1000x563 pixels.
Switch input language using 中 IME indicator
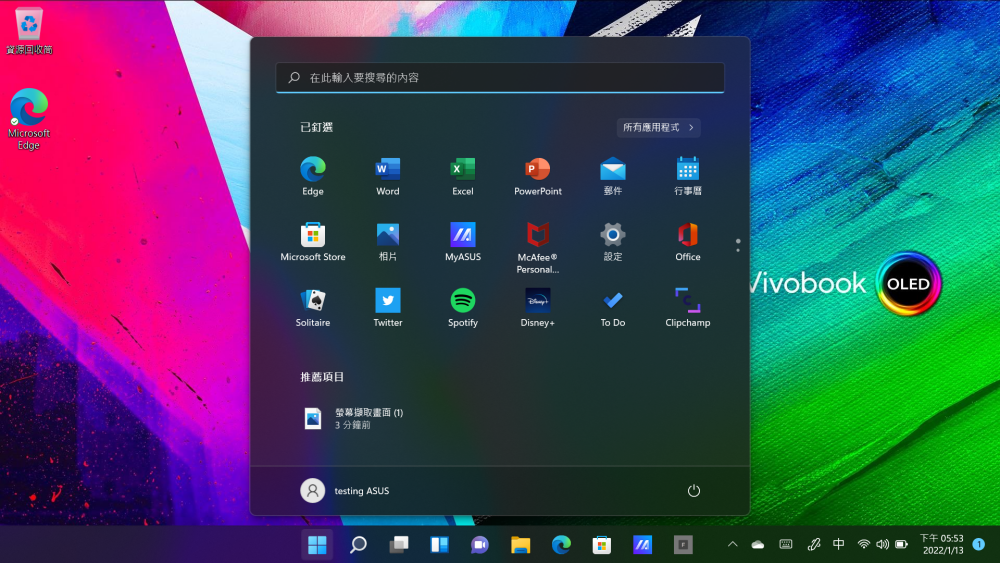point(839,545)
